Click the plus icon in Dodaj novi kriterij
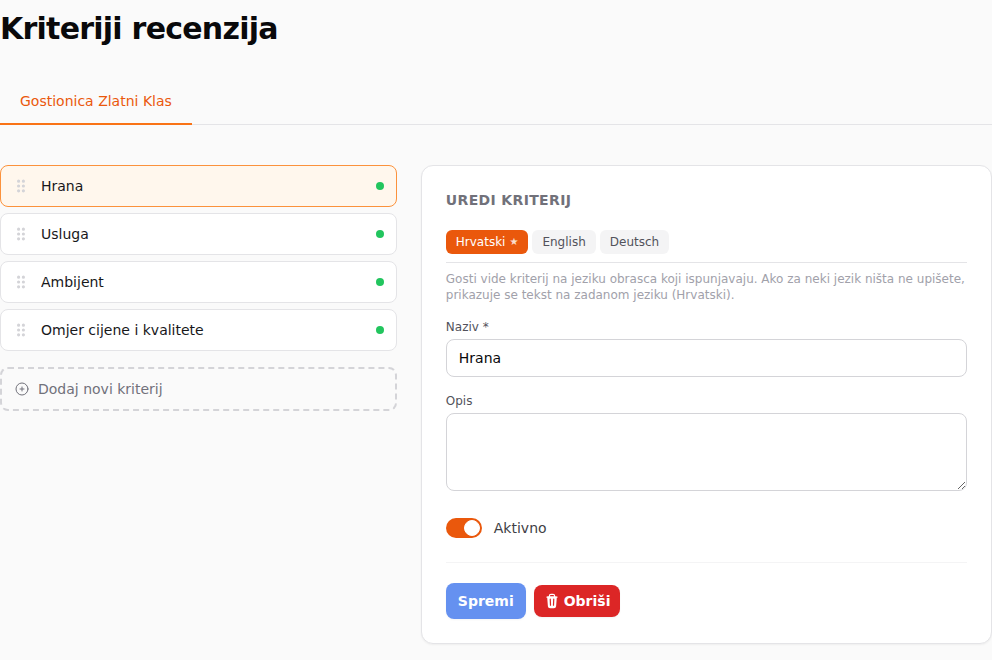 coord(22,389)
